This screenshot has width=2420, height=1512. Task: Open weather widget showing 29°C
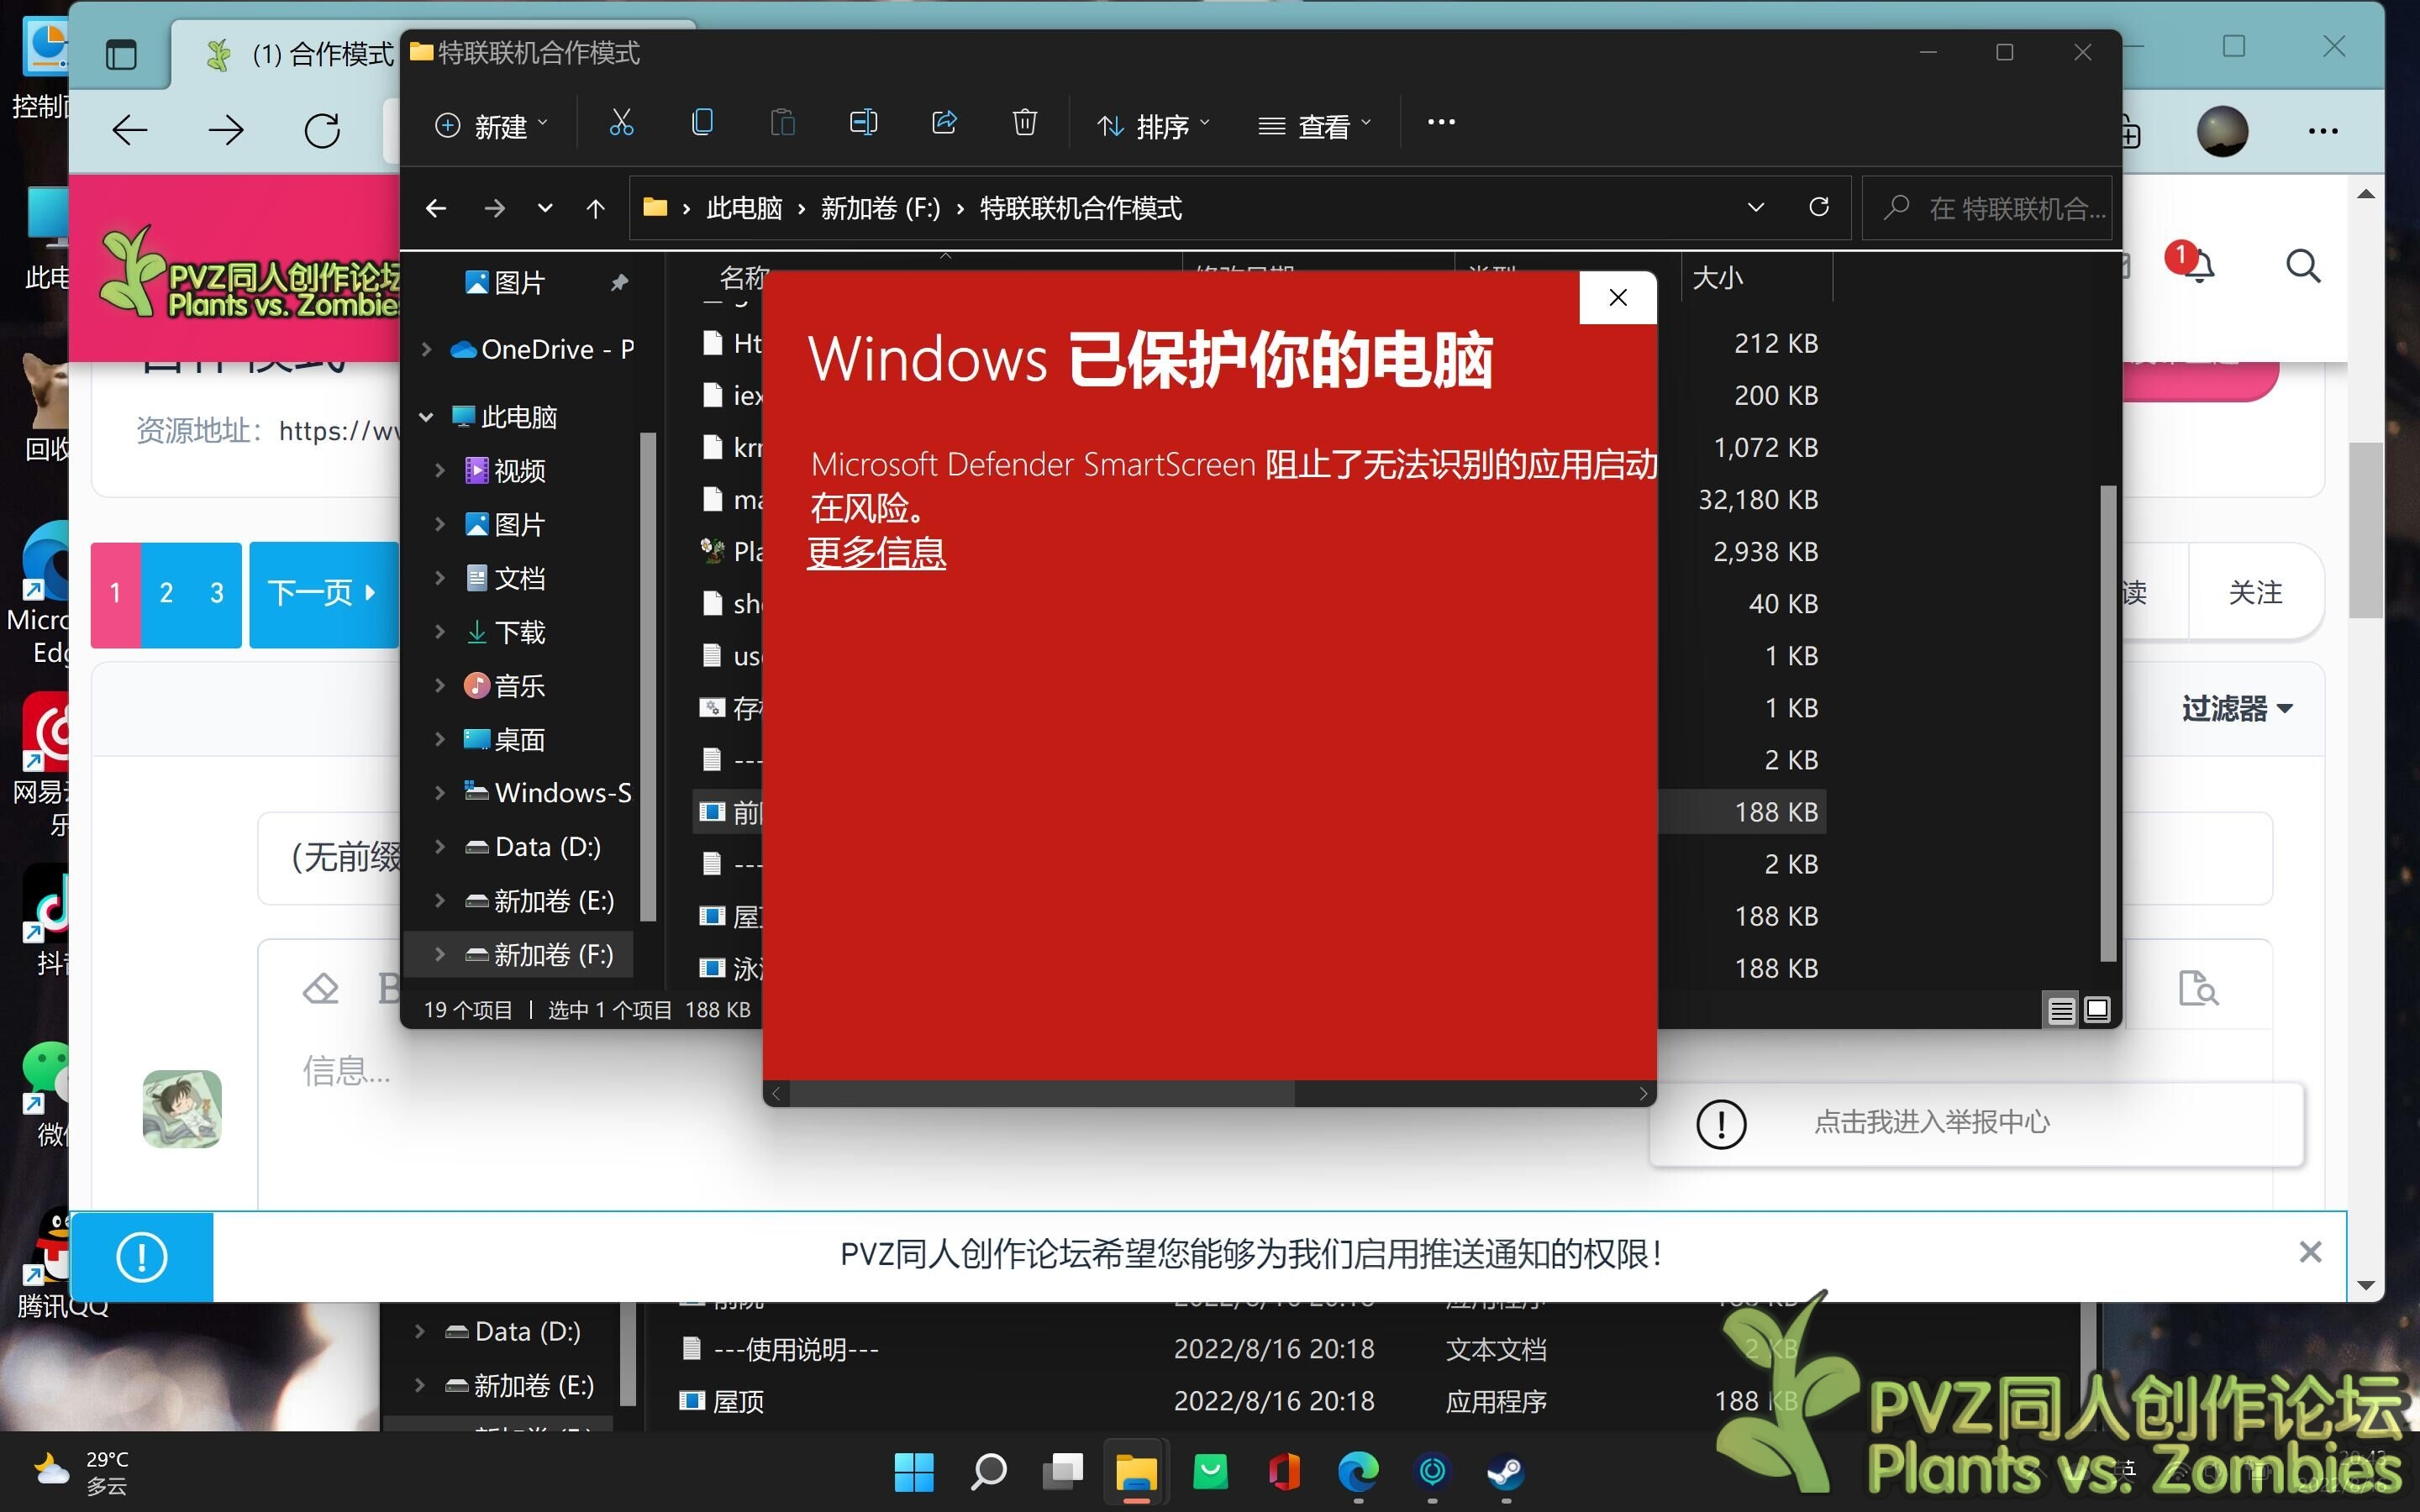point(81,1471)
